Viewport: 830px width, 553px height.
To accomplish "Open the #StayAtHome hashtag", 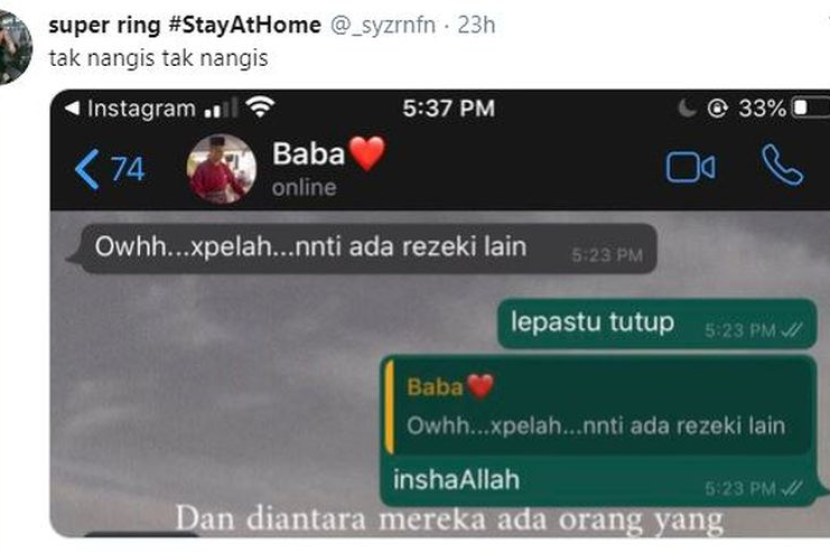I will click(245, 25).
